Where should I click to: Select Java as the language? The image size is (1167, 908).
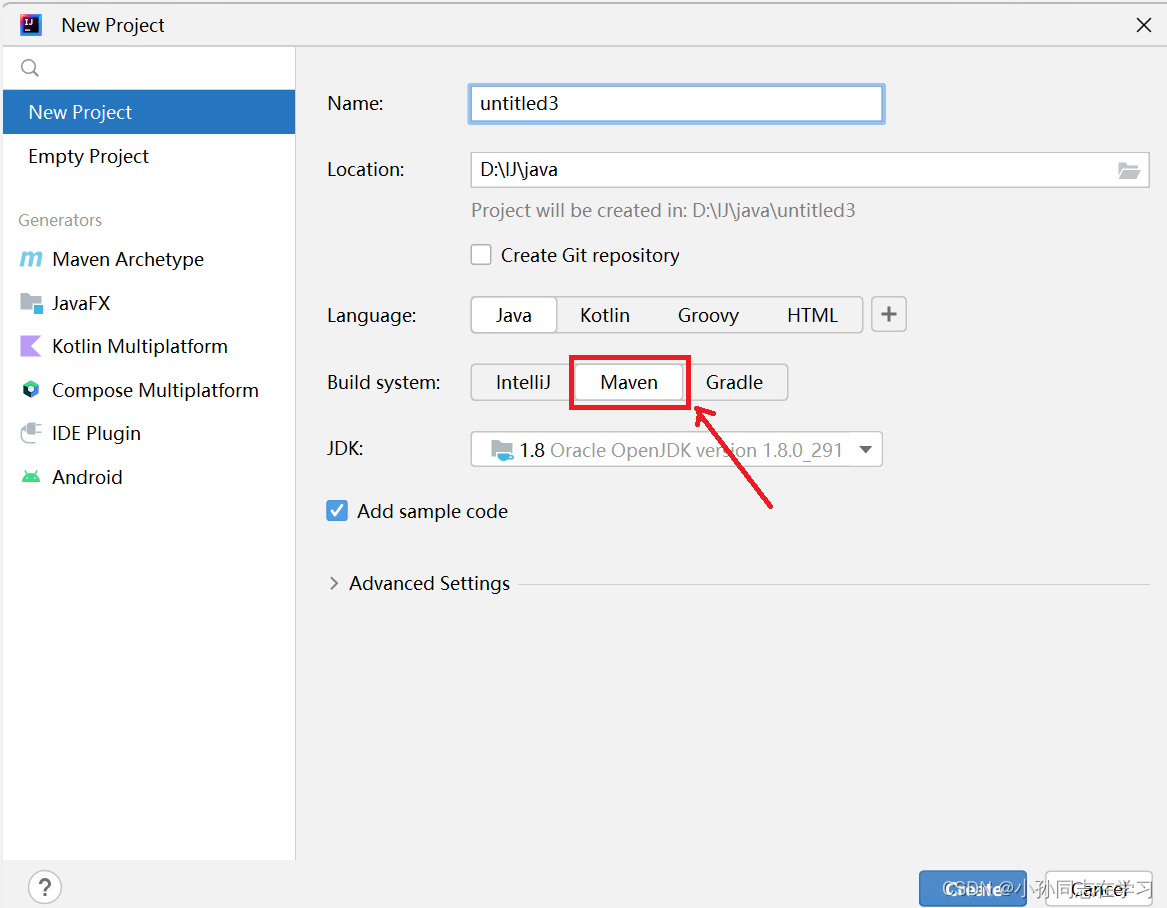[514, 315]
